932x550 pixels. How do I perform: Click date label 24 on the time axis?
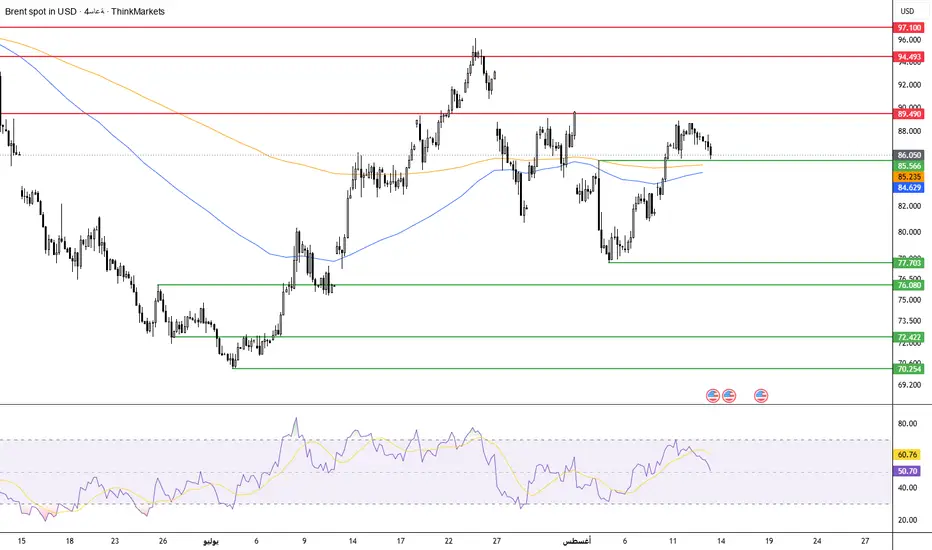point(817,541)
